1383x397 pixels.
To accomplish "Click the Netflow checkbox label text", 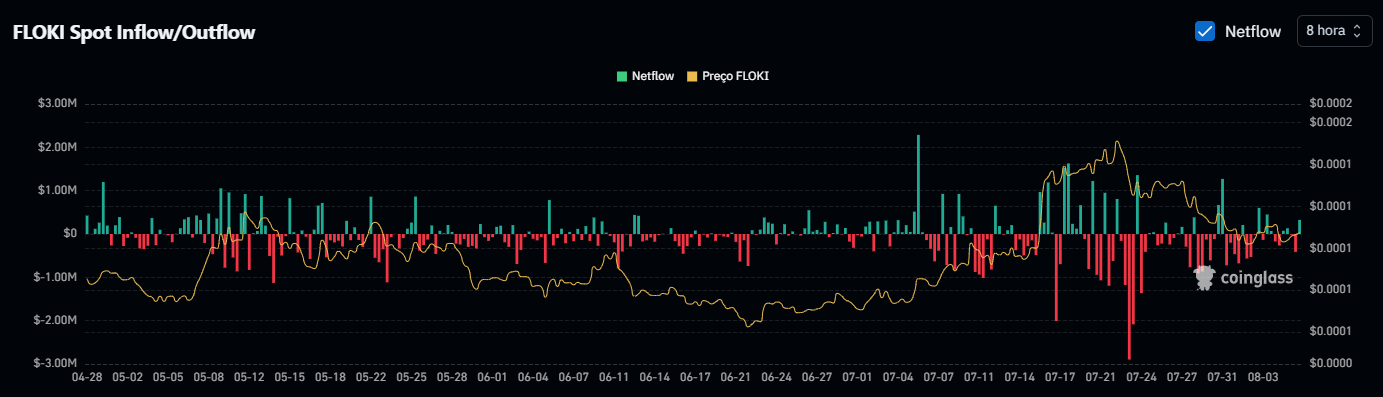I will click(x=1253, y=31).
